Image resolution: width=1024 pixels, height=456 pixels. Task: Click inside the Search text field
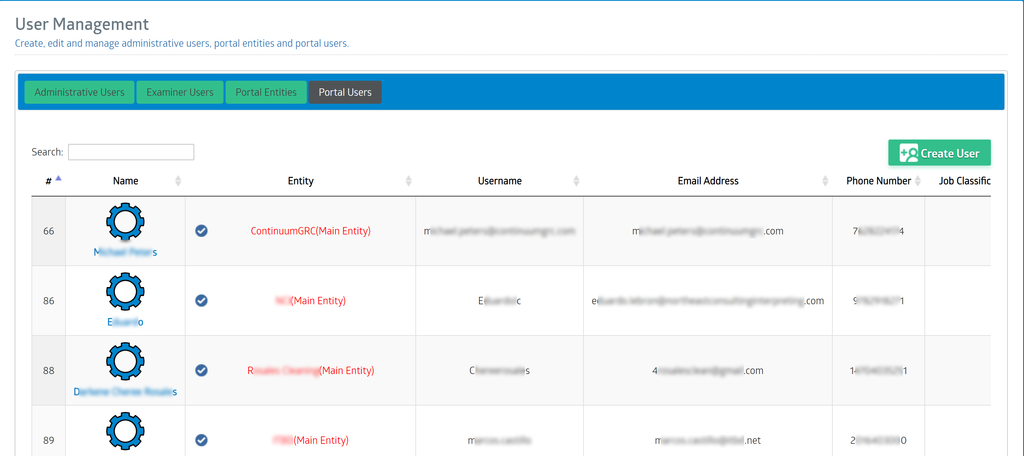pos(131,152)
